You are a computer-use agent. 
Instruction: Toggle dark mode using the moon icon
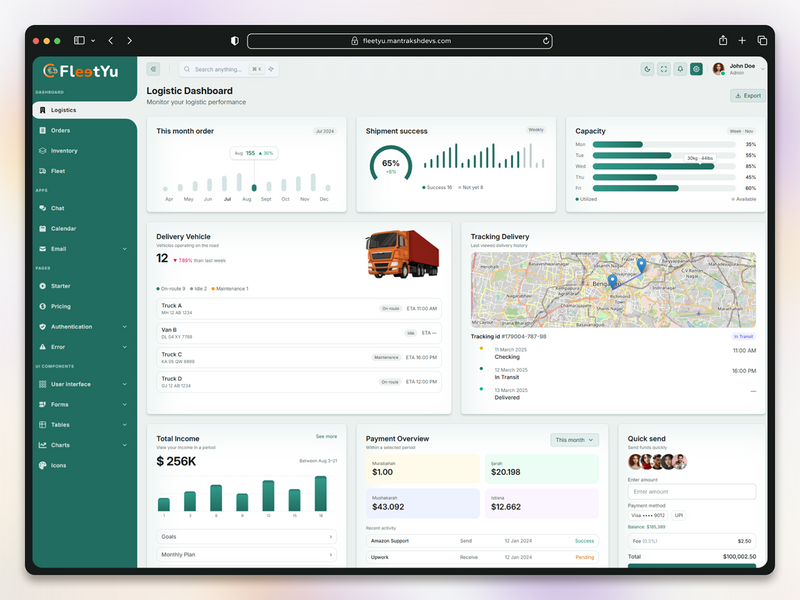pos(648,69)
